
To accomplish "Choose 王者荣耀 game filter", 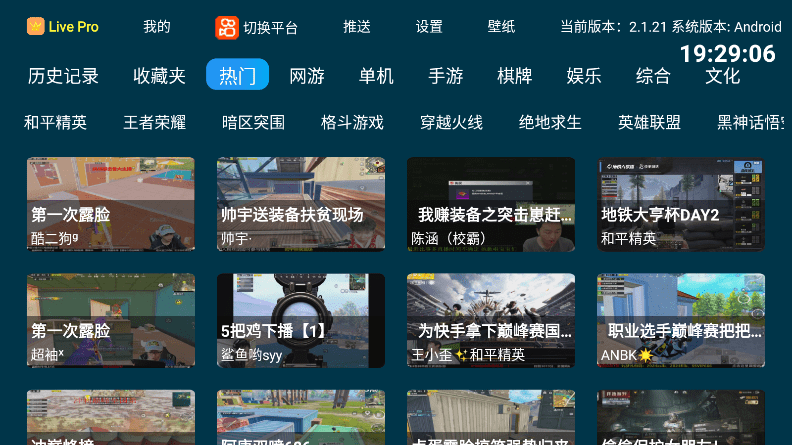I will 155,122.
